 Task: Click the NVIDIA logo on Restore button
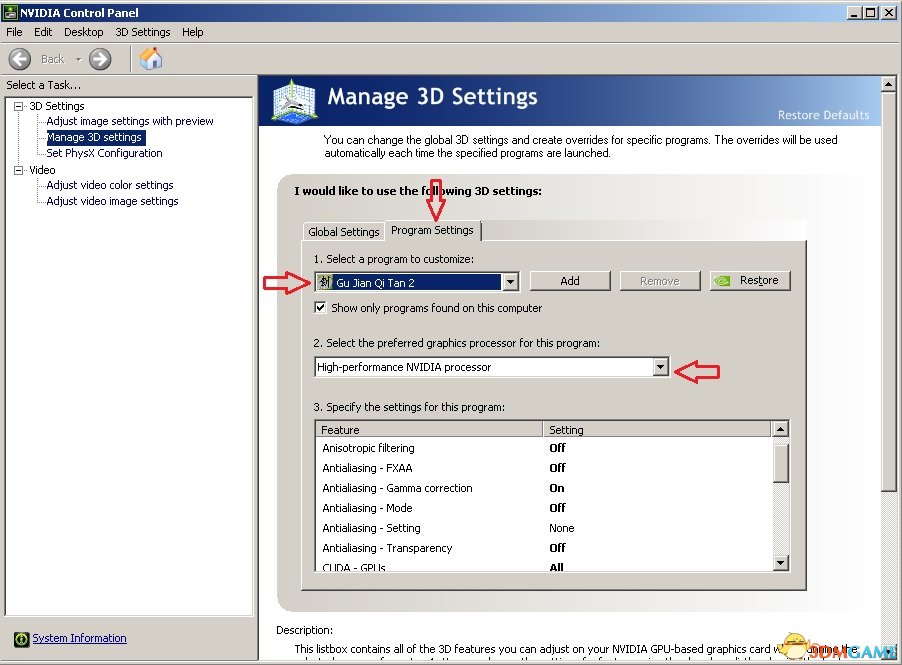[x=725, y=281]
